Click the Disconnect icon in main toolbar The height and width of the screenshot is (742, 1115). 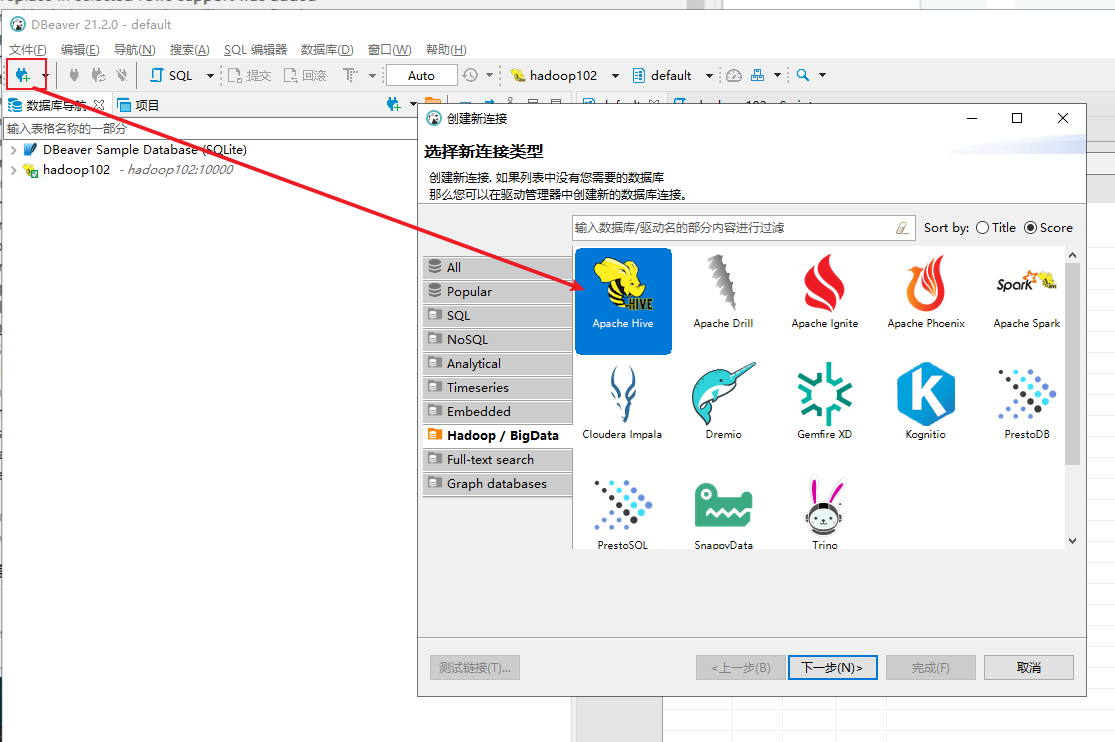122,75
